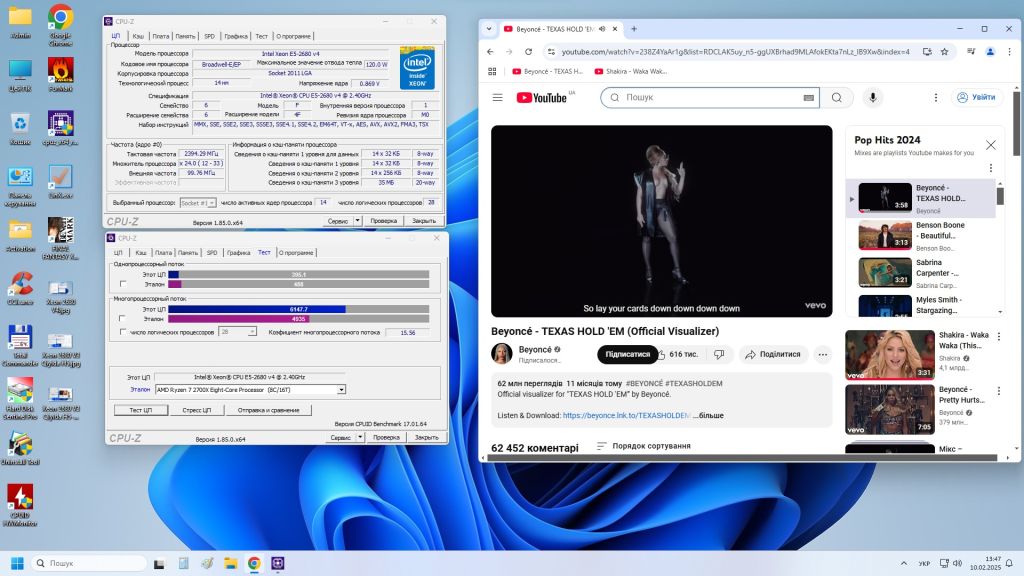Open the Shakira Waka Waka video thumbnail
The image size is (1024, 576).
[889, 355]
